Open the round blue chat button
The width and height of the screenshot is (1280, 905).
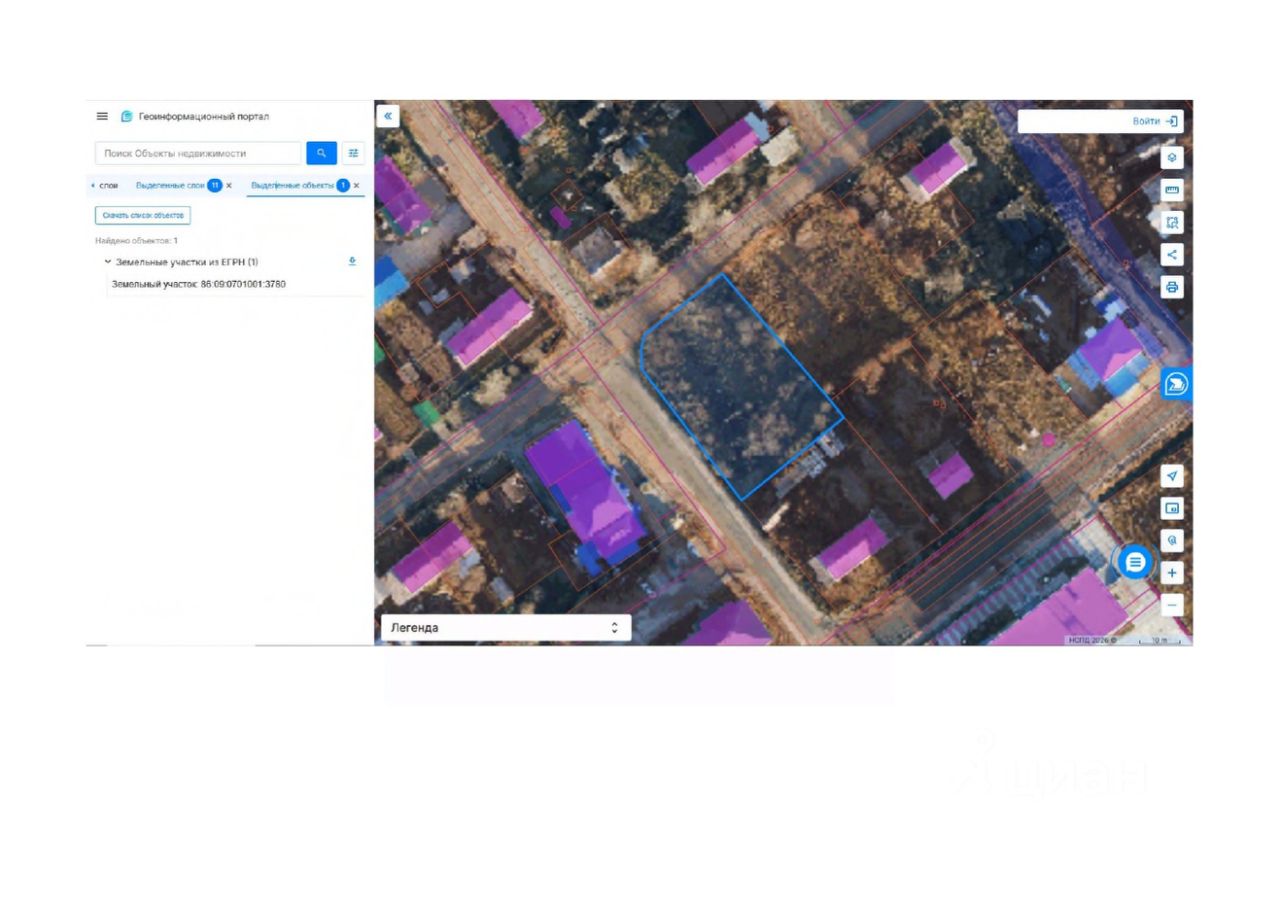(1135, 562)
